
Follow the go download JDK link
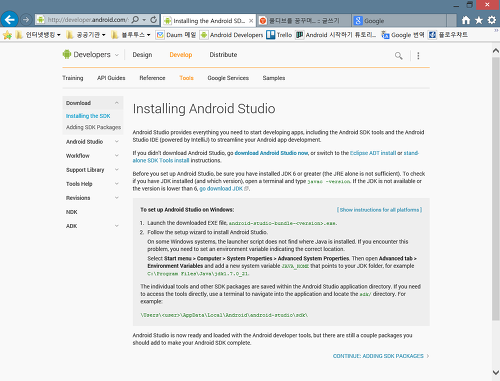[x=221, y=189]
